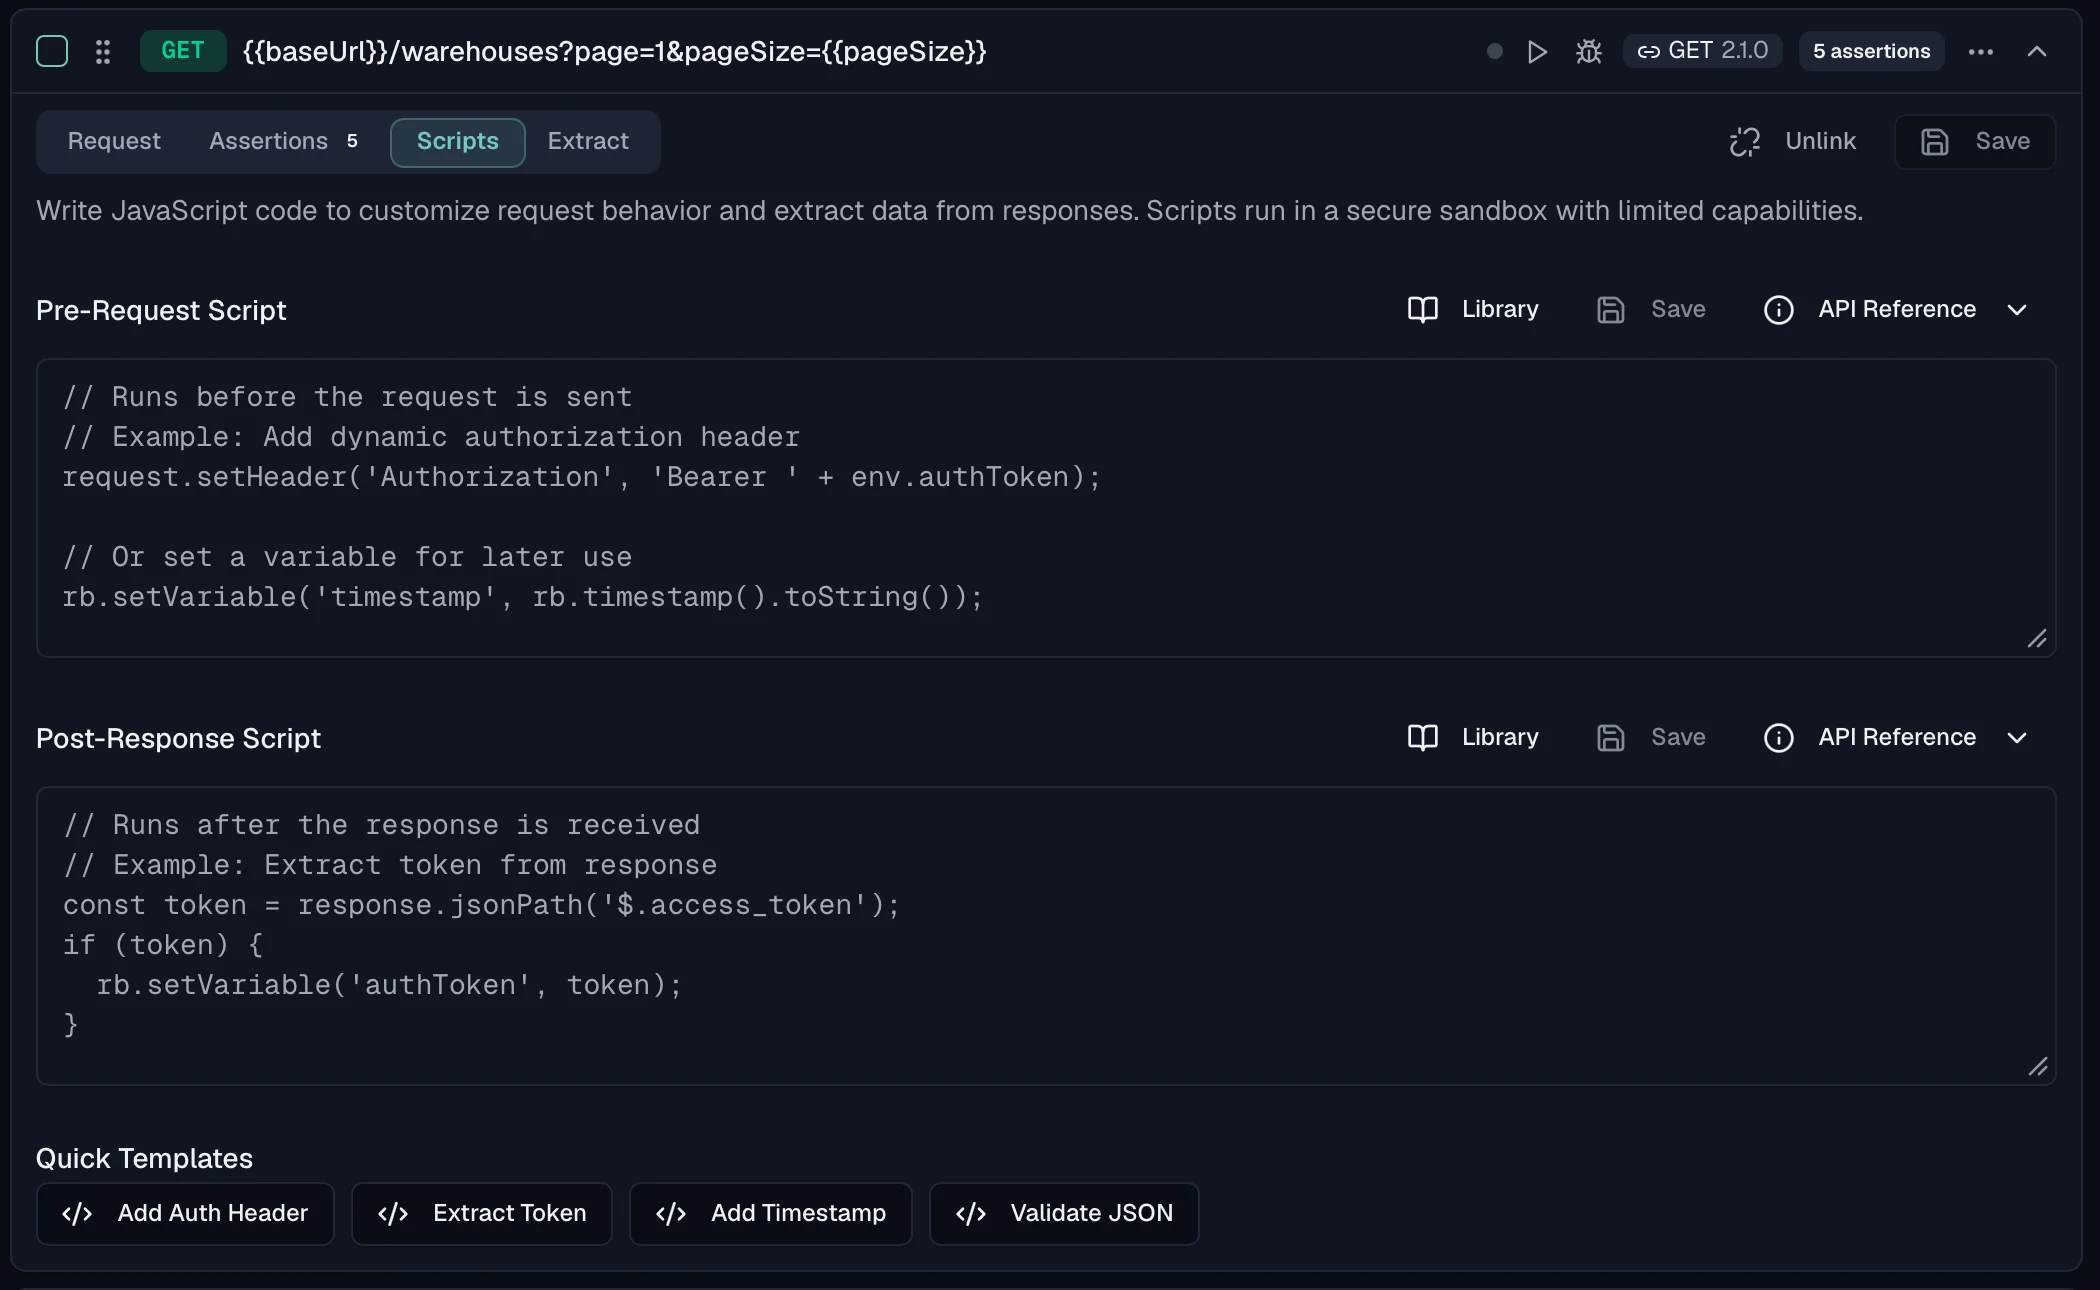Open the linked GET 2.1.0 badge
Image resolution: width=2100 pixels, height=1290 pixels.
click(1702, 51)
